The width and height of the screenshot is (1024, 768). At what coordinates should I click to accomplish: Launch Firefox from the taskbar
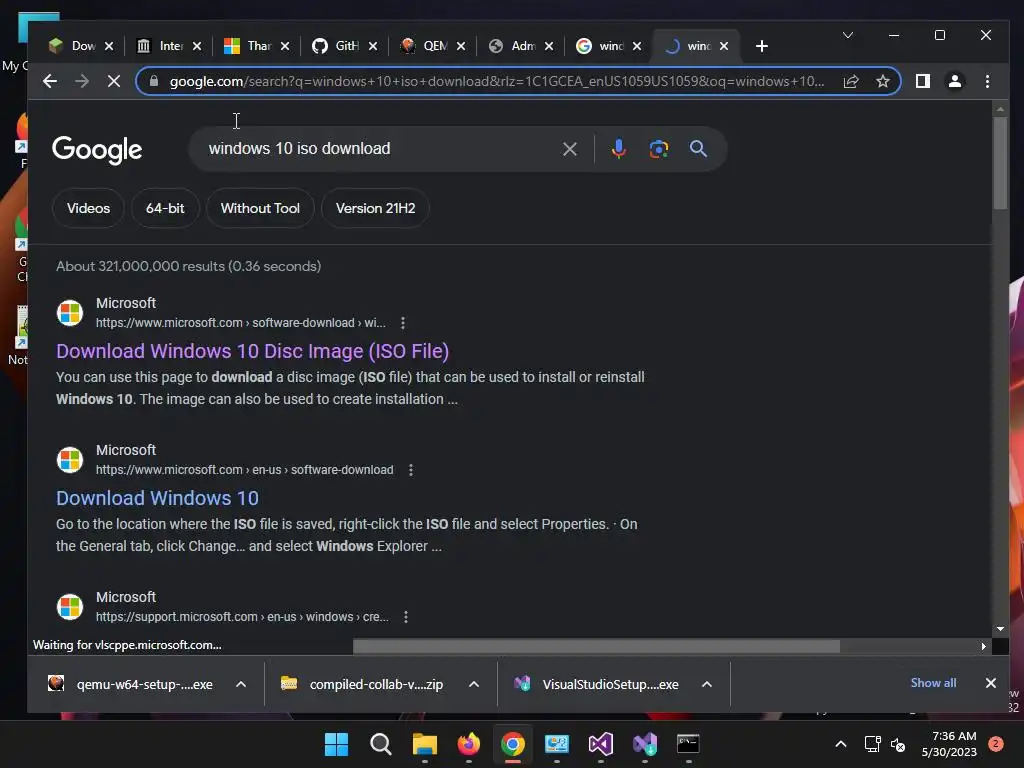point(468,744)
